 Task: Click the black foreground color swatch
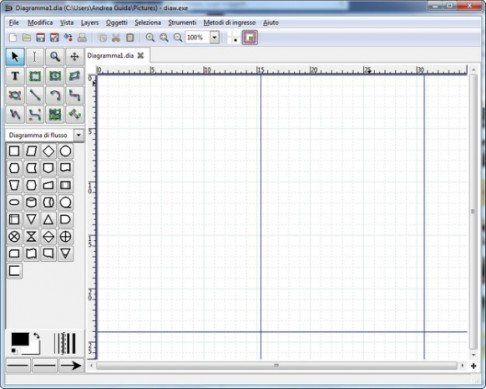(20, 340)
